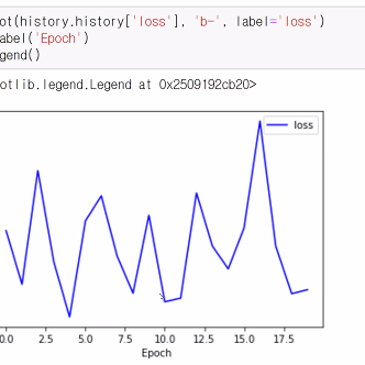The height and width of the screenshot is (365, 365).
Task: Place the cursor on the 'Epoch' string in code
Action: click(x=58, y=38)
